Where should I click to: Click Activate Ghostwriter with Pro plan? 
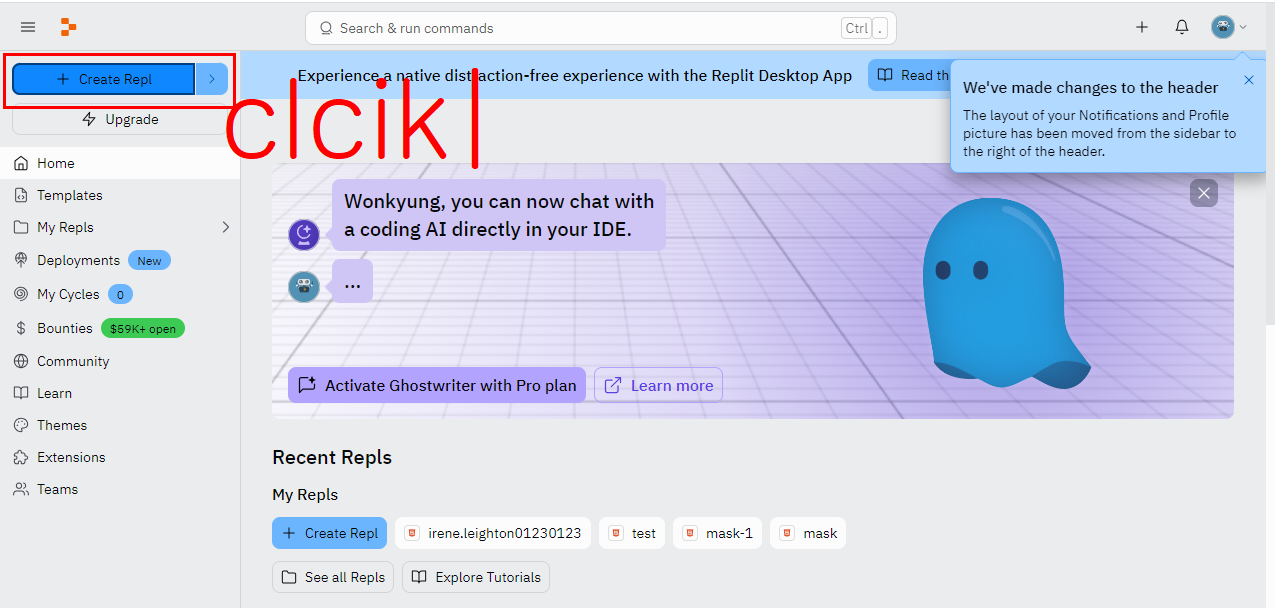(x=438, y=385)
